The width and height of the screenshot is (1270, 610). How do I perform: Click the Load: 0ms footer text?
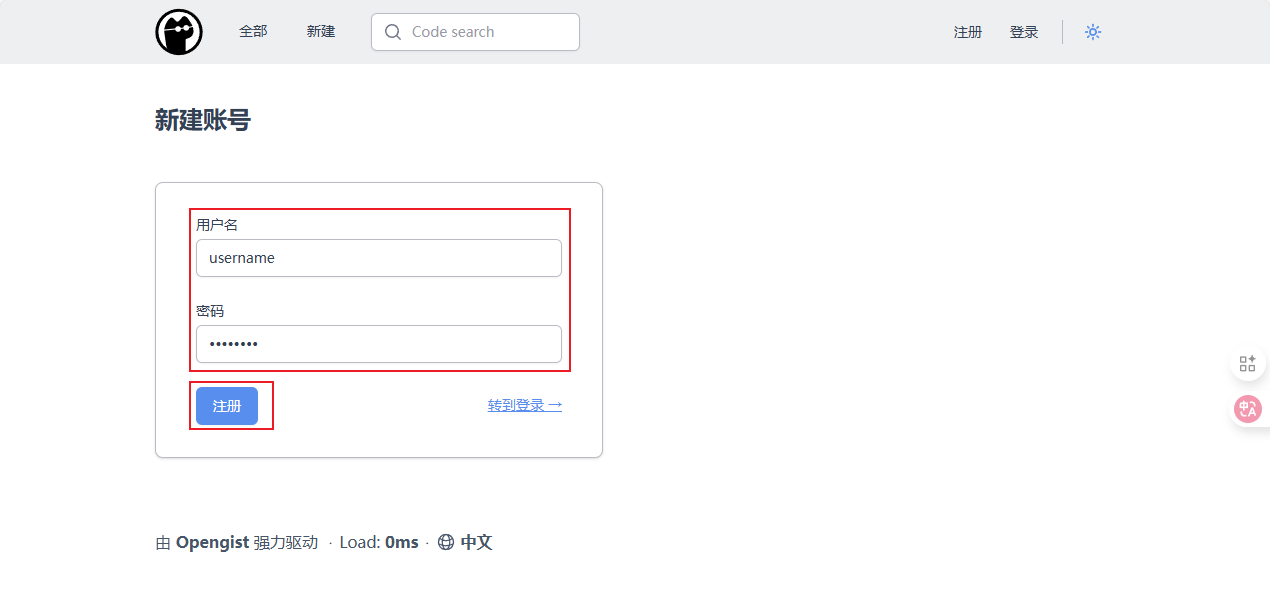(379, 542)
